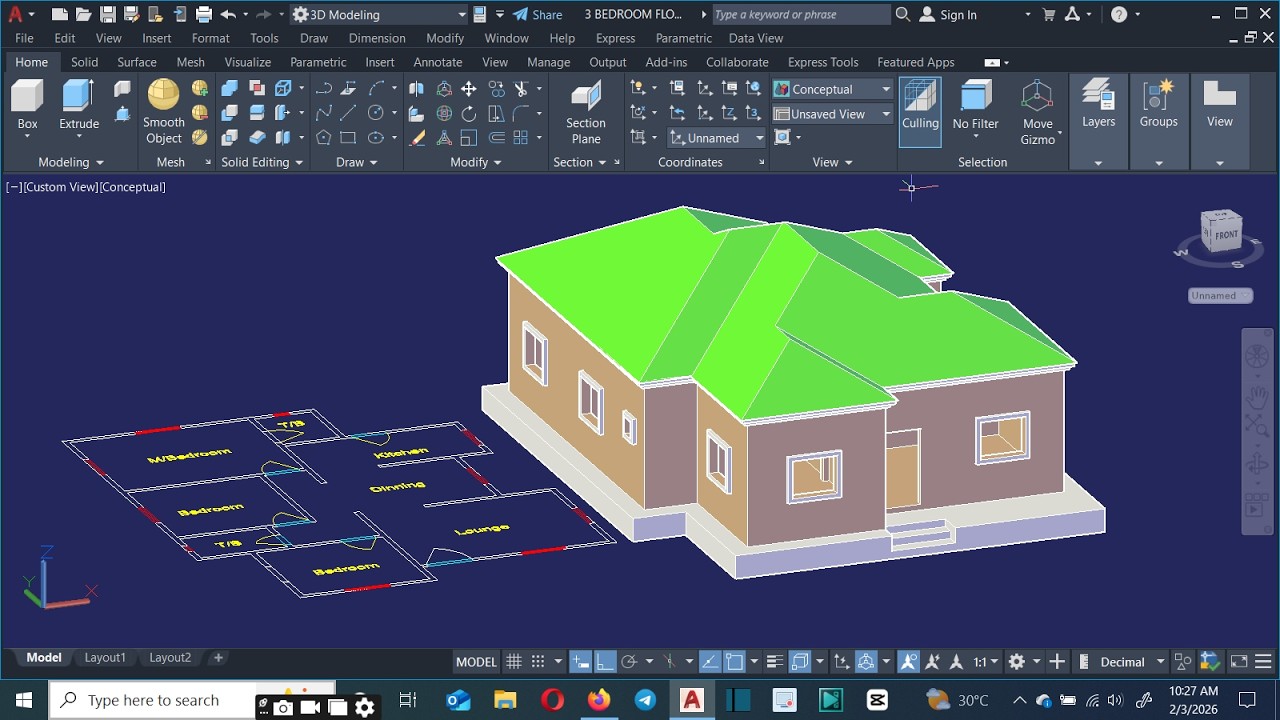
Task: Click the MODEL space button in status bar
Action: pos(476,662)
